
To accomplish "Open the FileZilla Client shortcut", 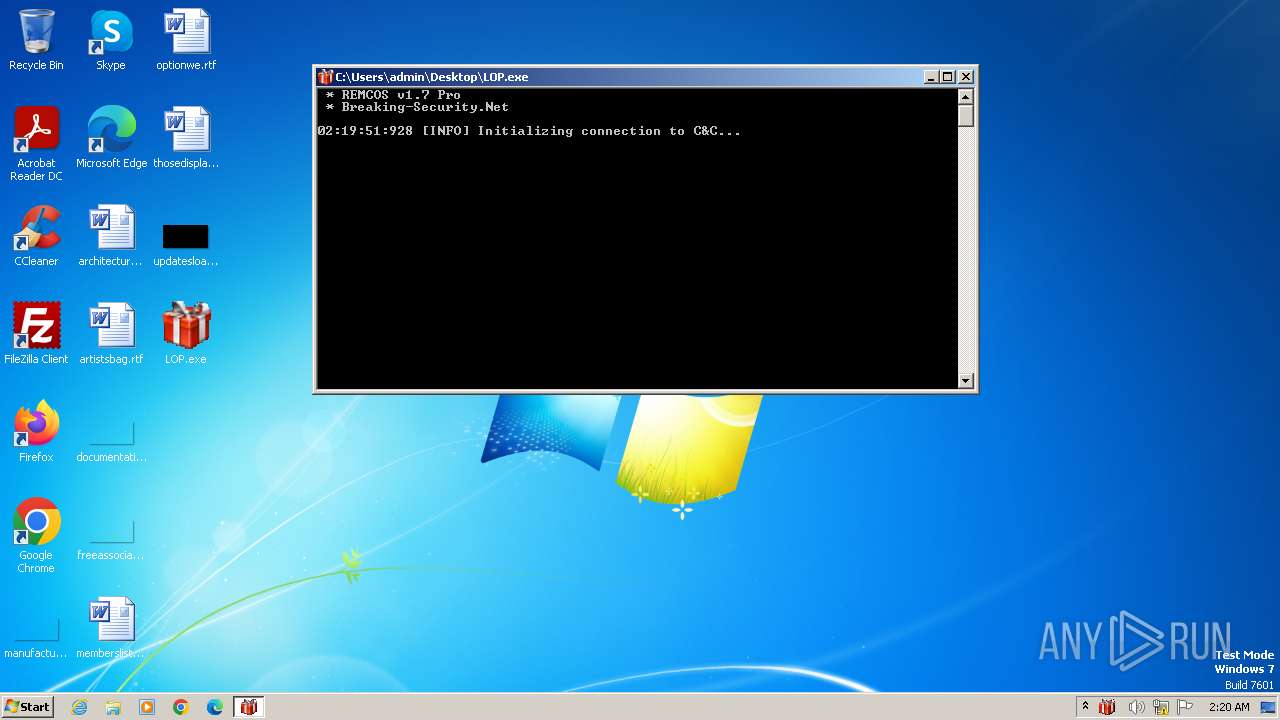I will 36,334.
